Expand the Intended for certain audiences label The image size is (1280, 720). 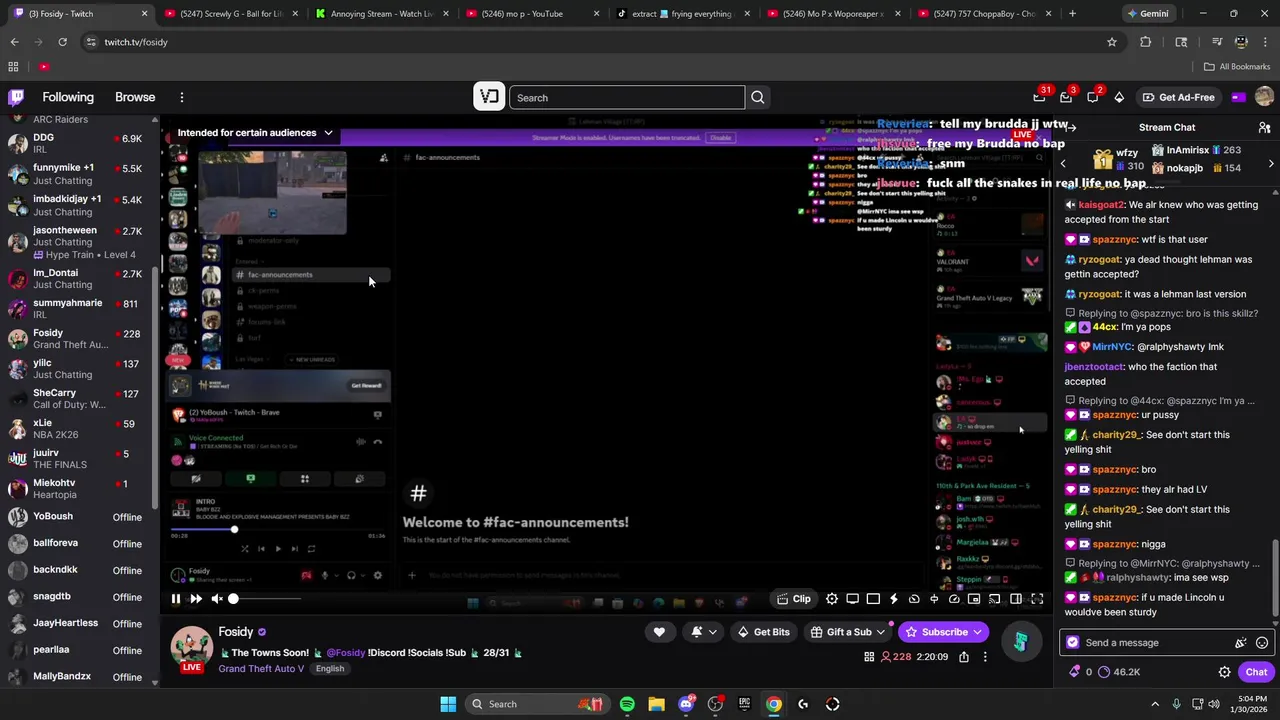pos(255,132)
